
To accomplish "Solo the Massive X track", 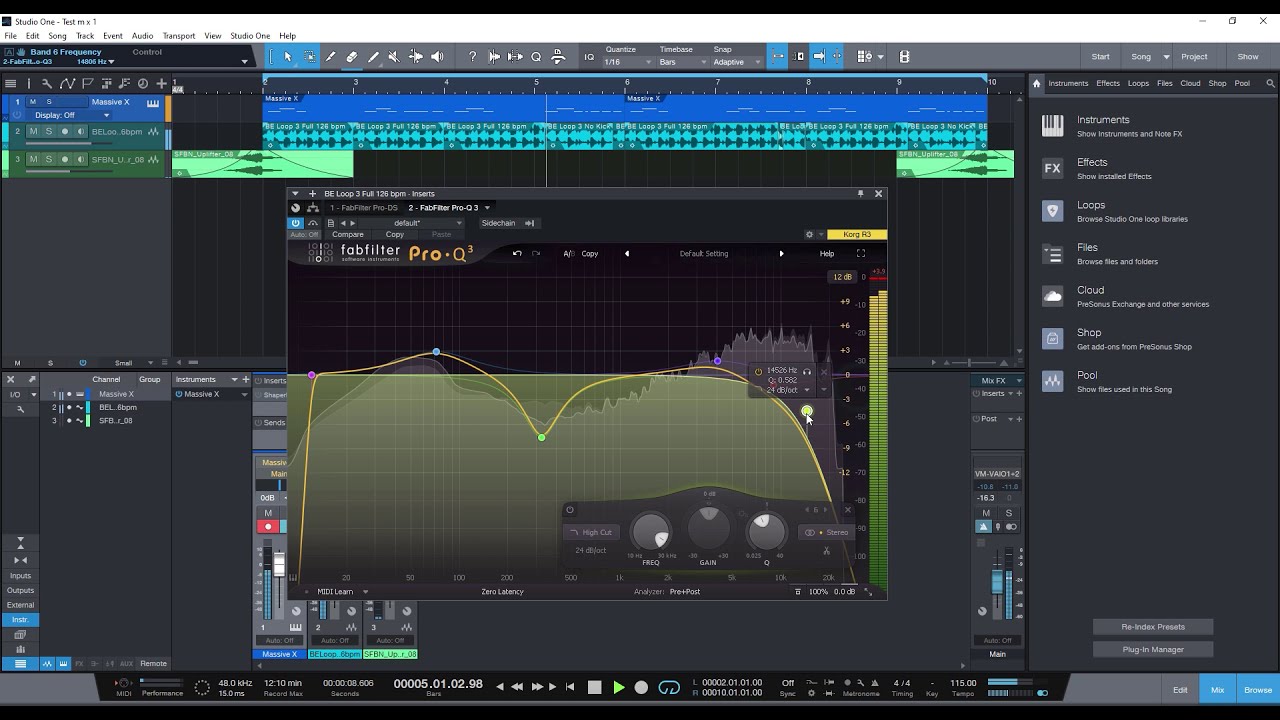I will (x=48, y=102).
